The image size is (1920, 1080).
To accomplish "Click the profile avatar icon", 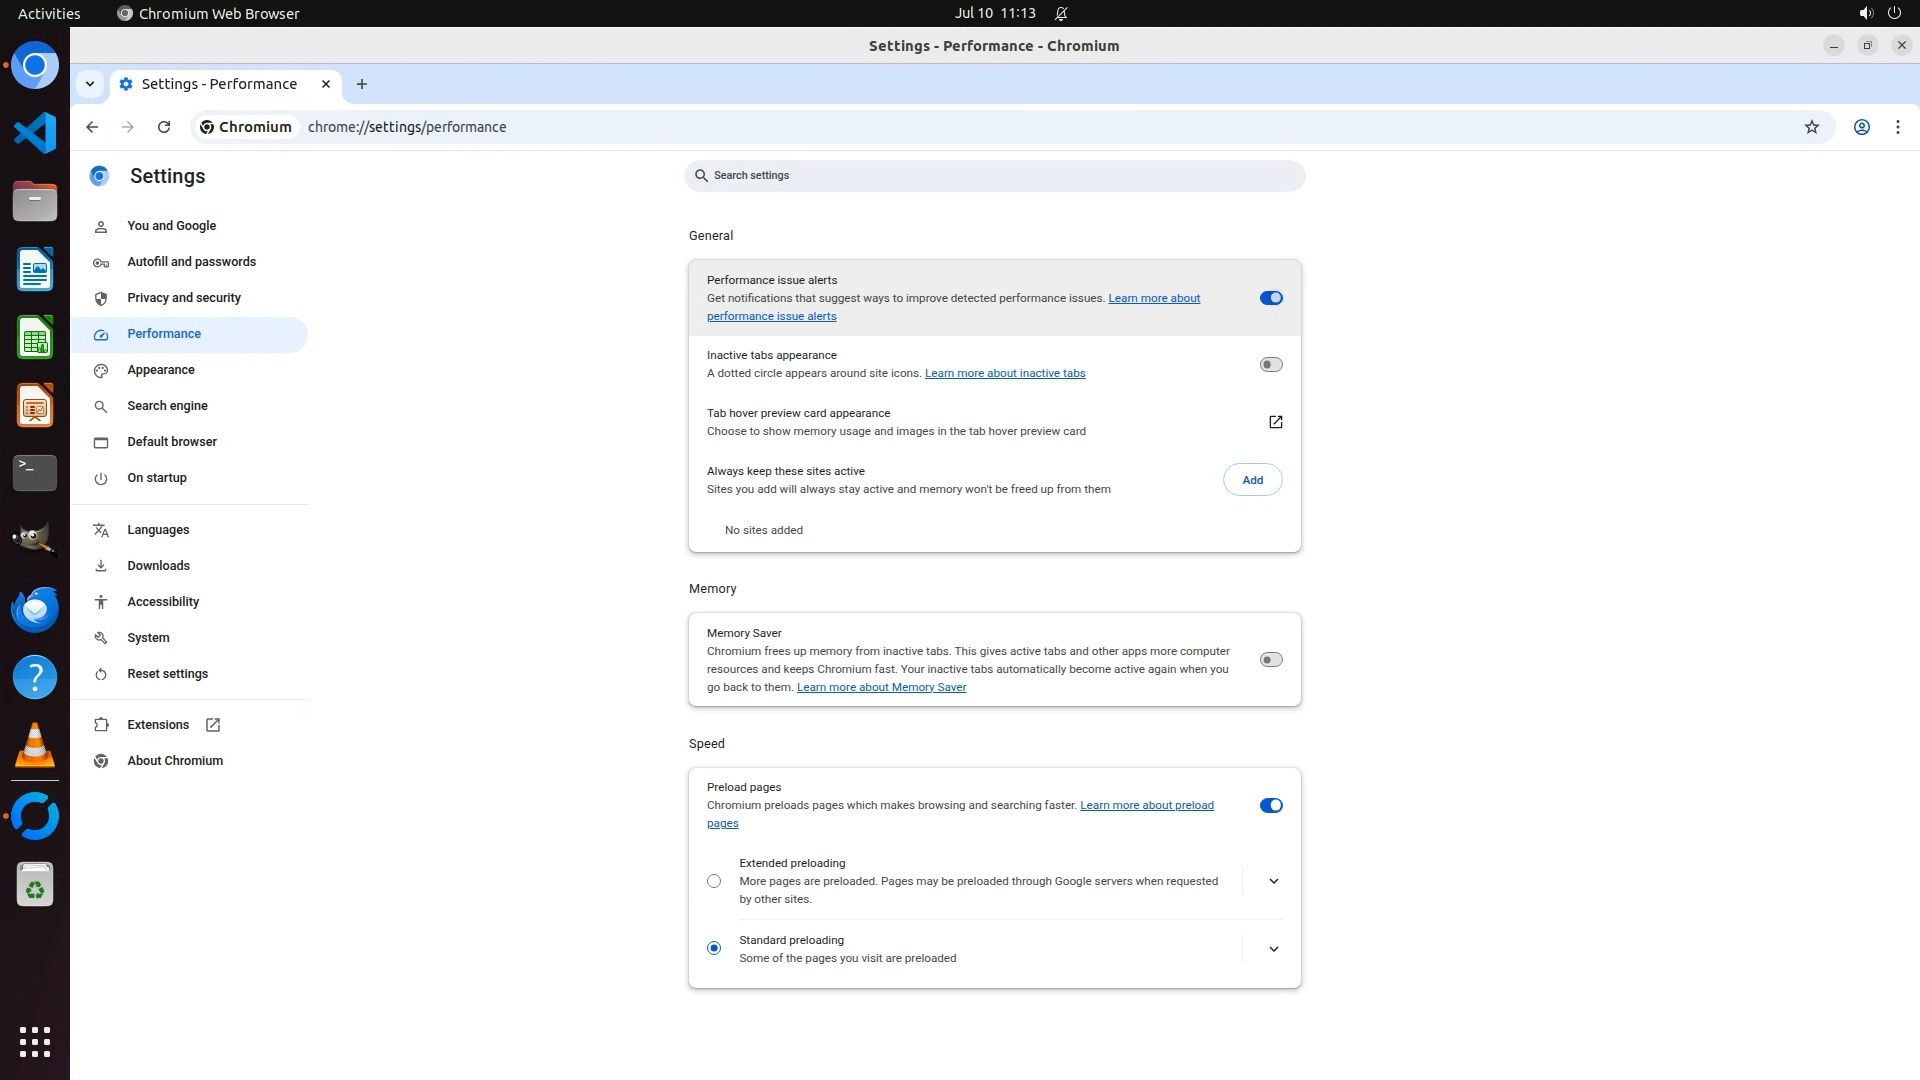I will pos(1861,127).
